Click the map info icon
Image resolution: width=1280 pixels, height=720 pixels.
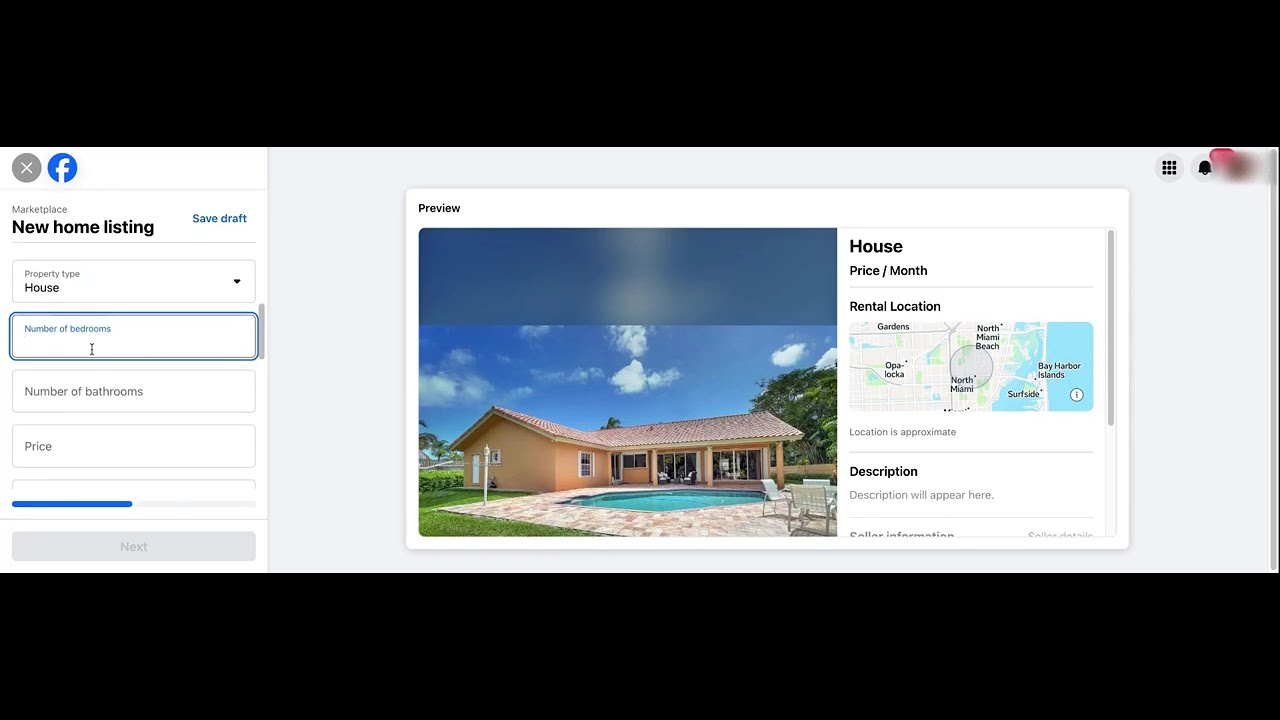pos(1077,395)
